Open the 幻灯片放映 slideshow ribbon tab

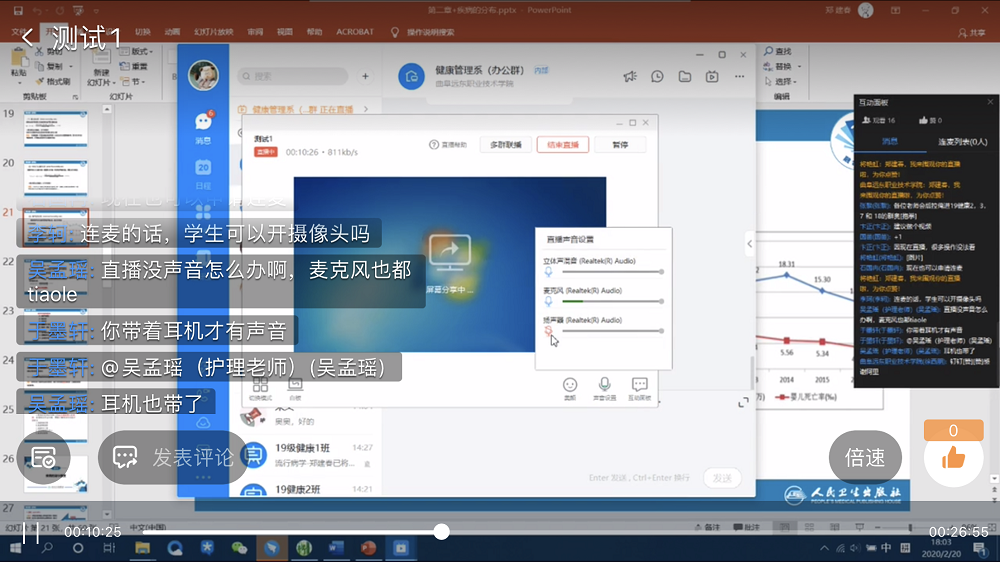pos(214,32)
